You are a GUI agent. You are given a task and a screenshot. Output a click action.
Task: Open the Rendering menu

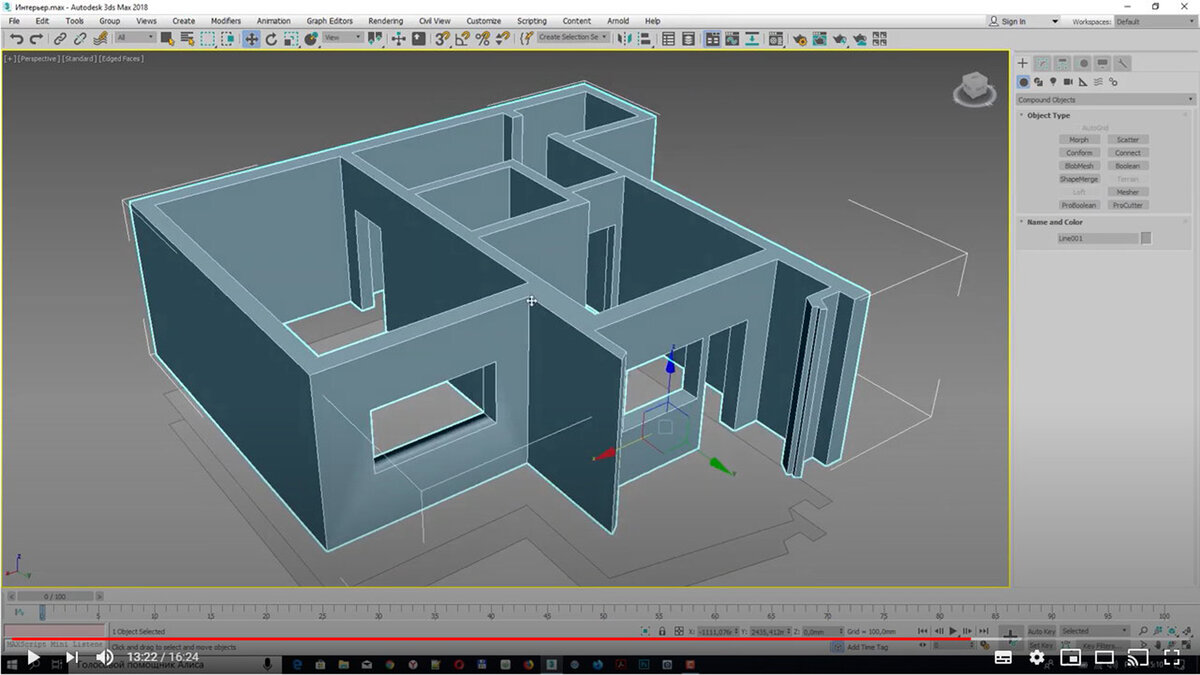coord(385,21)
